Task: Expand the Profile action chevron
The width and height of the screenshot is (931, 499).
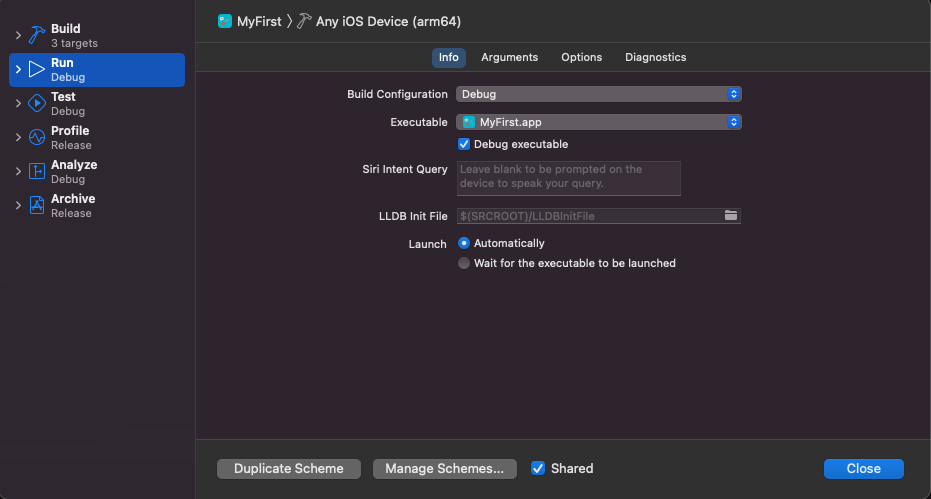Action: (x=18, y=137)
